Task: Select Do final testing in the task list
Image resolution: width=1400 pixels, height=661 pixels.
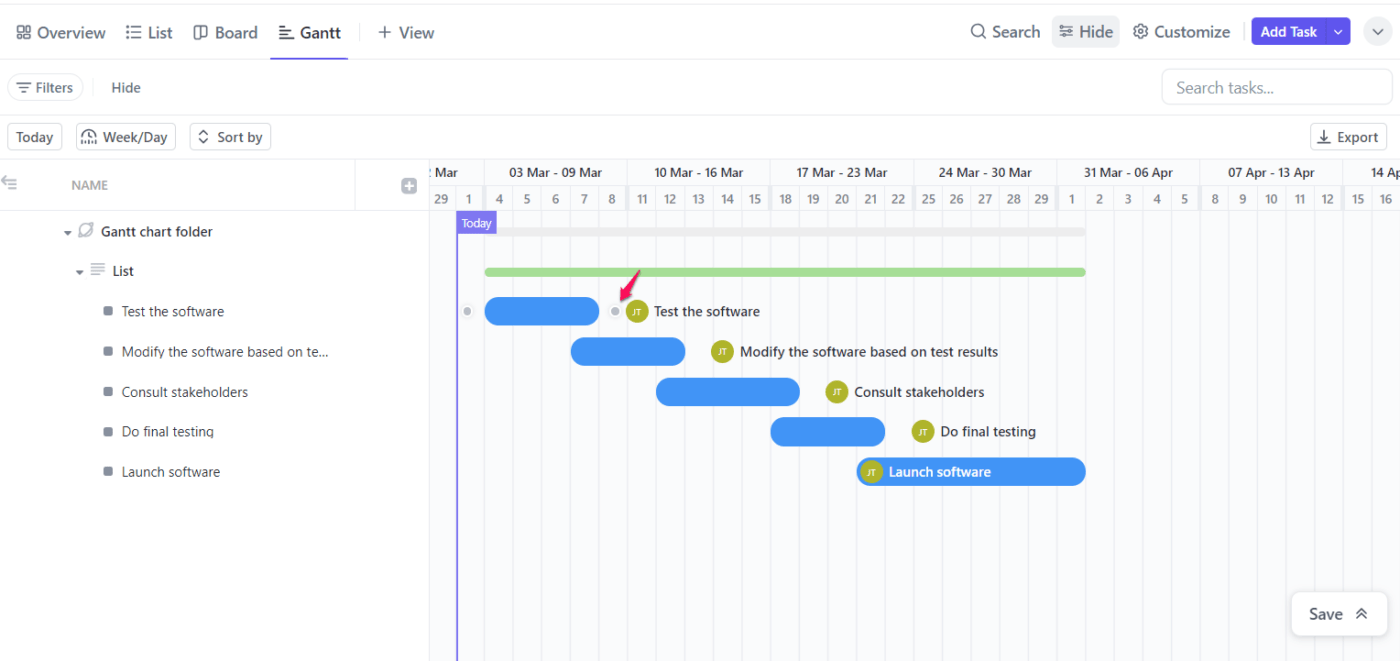Action: tap(168, 432)
